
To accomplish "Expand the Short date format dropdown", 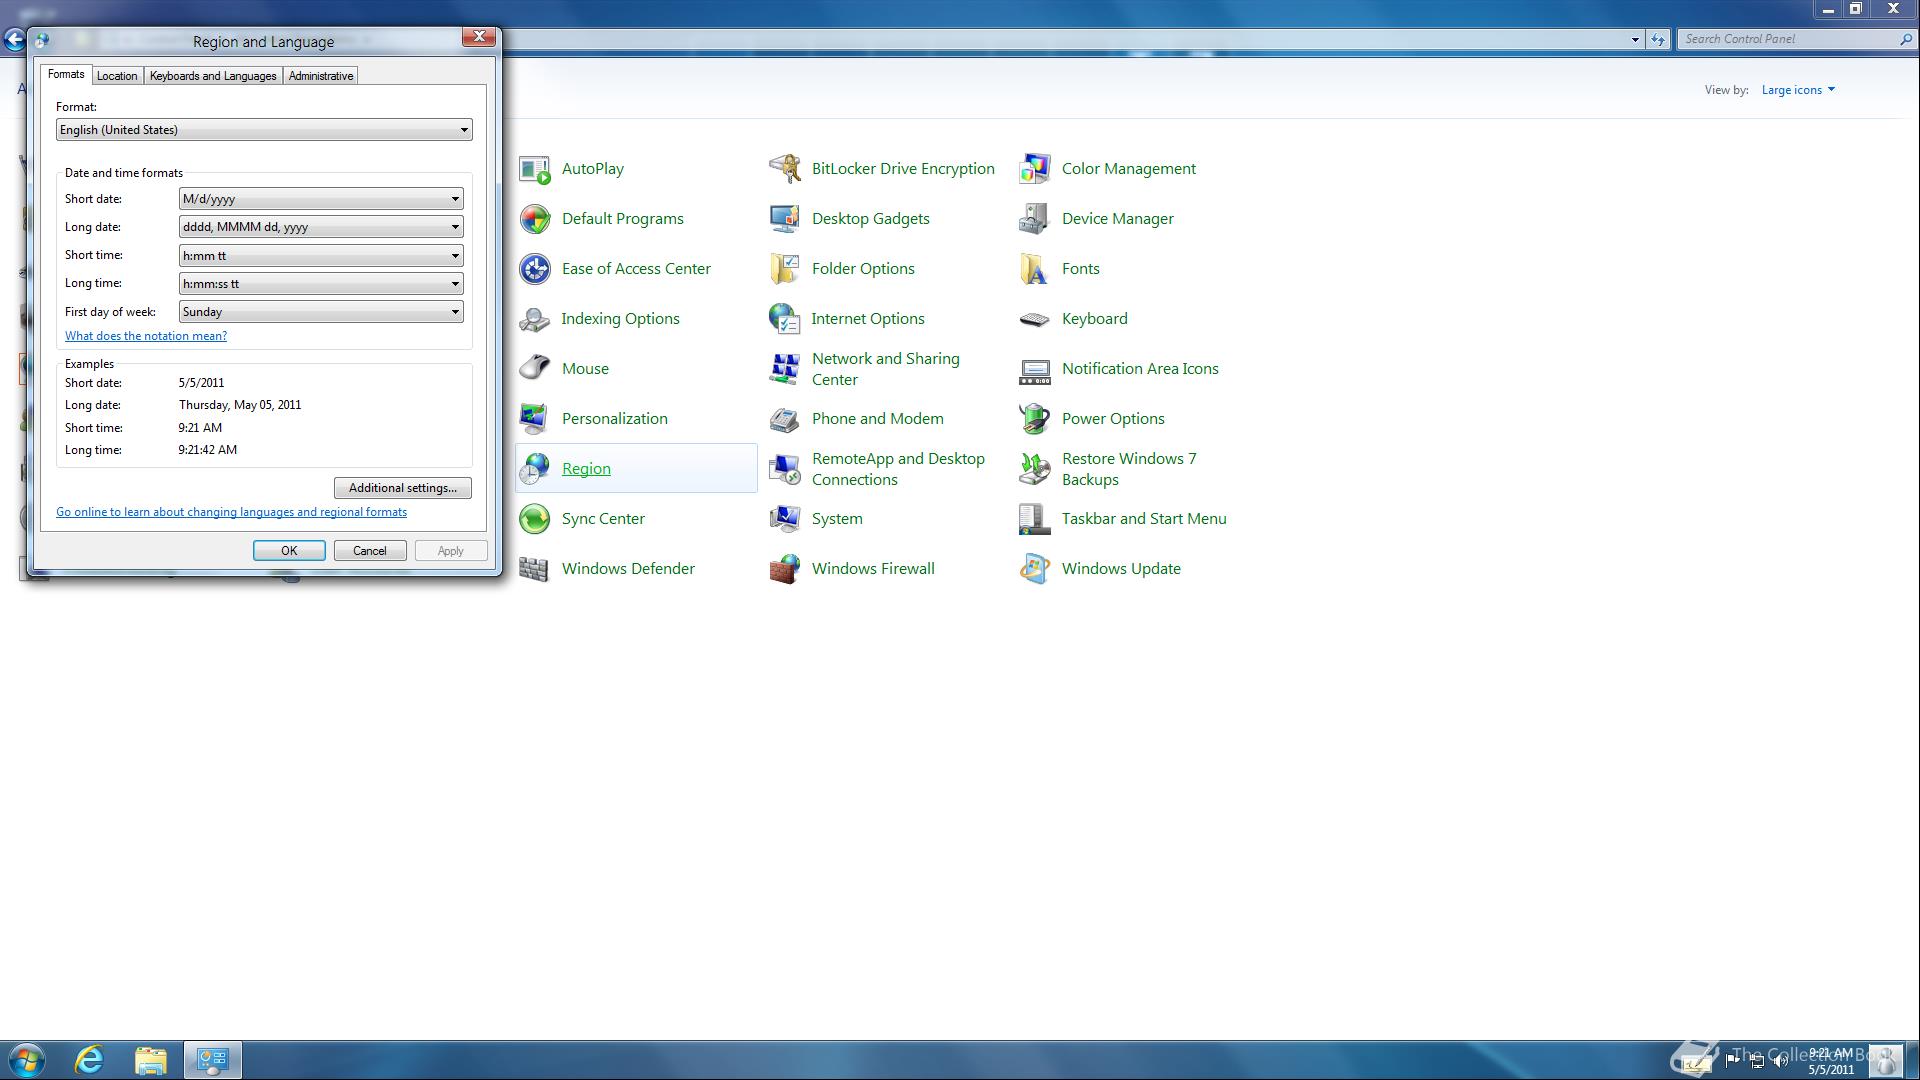I will [321, 199].
